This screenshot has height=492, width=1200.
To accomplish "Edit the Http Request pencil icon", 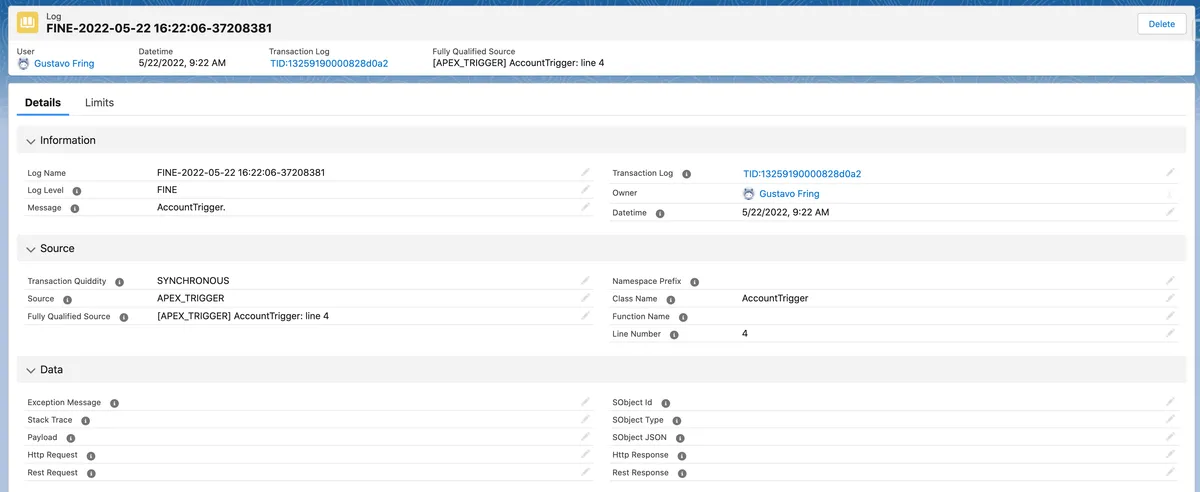I will 586,455.
